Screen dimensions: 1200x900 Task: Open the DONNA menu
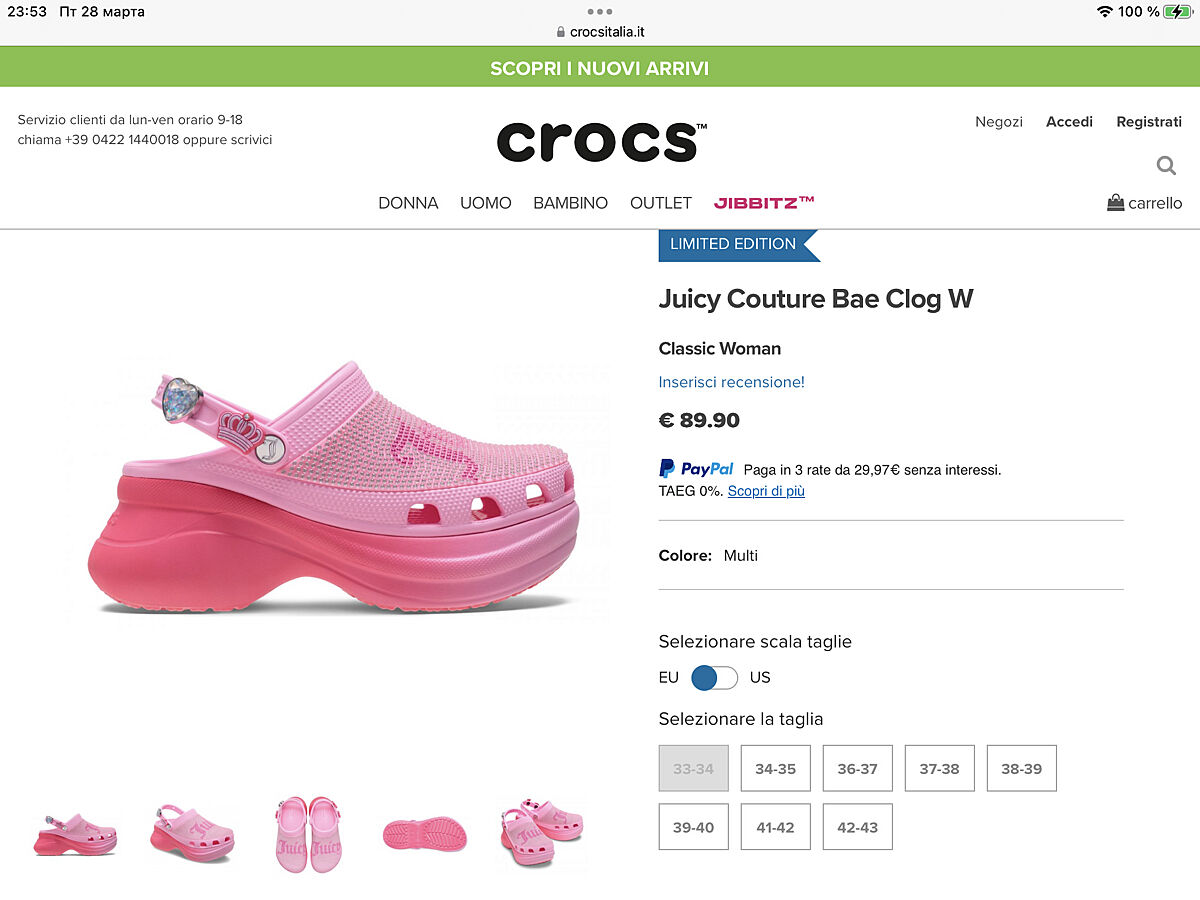(x=408, y=203)
